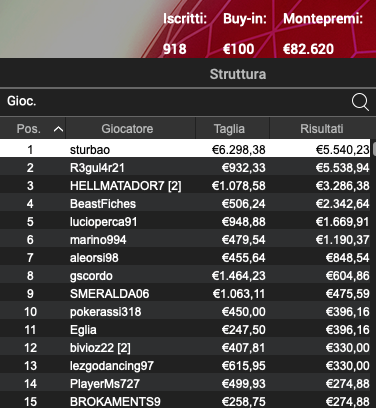376x408 pixels.
Task: Click BeastFiches player name
Action: click(x=103, y=204)
